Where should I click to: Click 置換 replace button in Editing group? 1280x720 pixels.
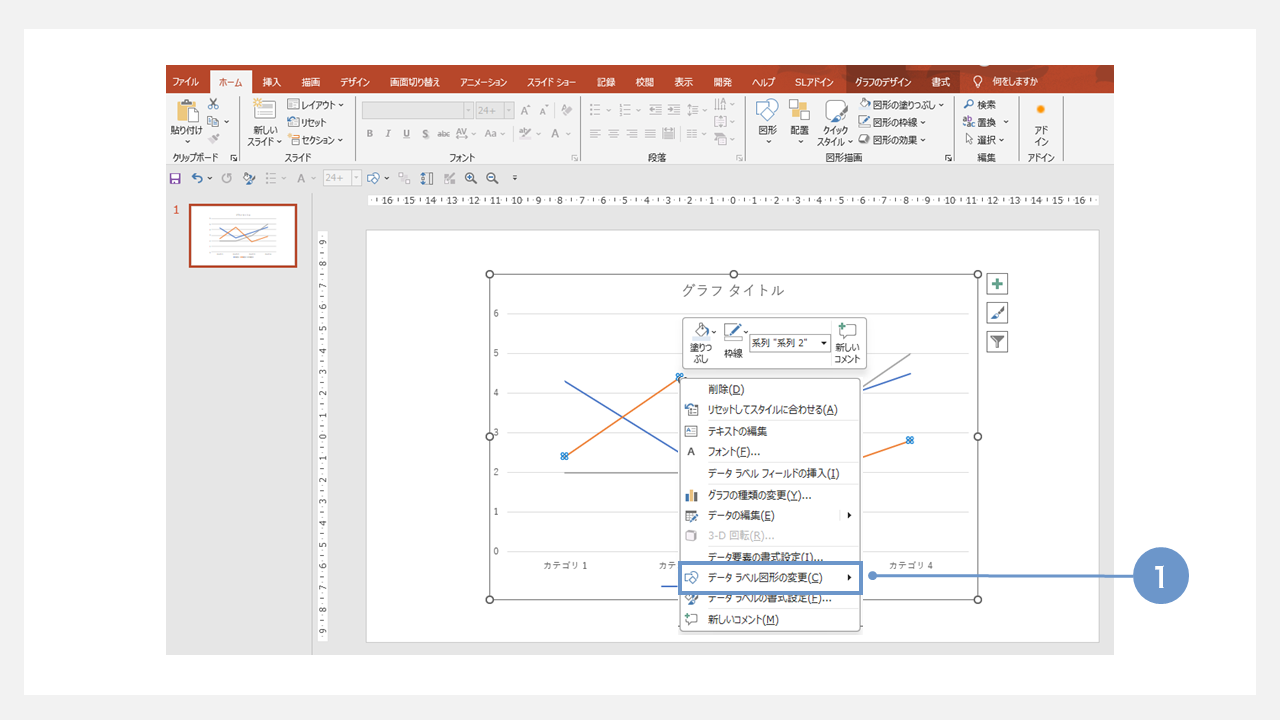tap(986, 122)
